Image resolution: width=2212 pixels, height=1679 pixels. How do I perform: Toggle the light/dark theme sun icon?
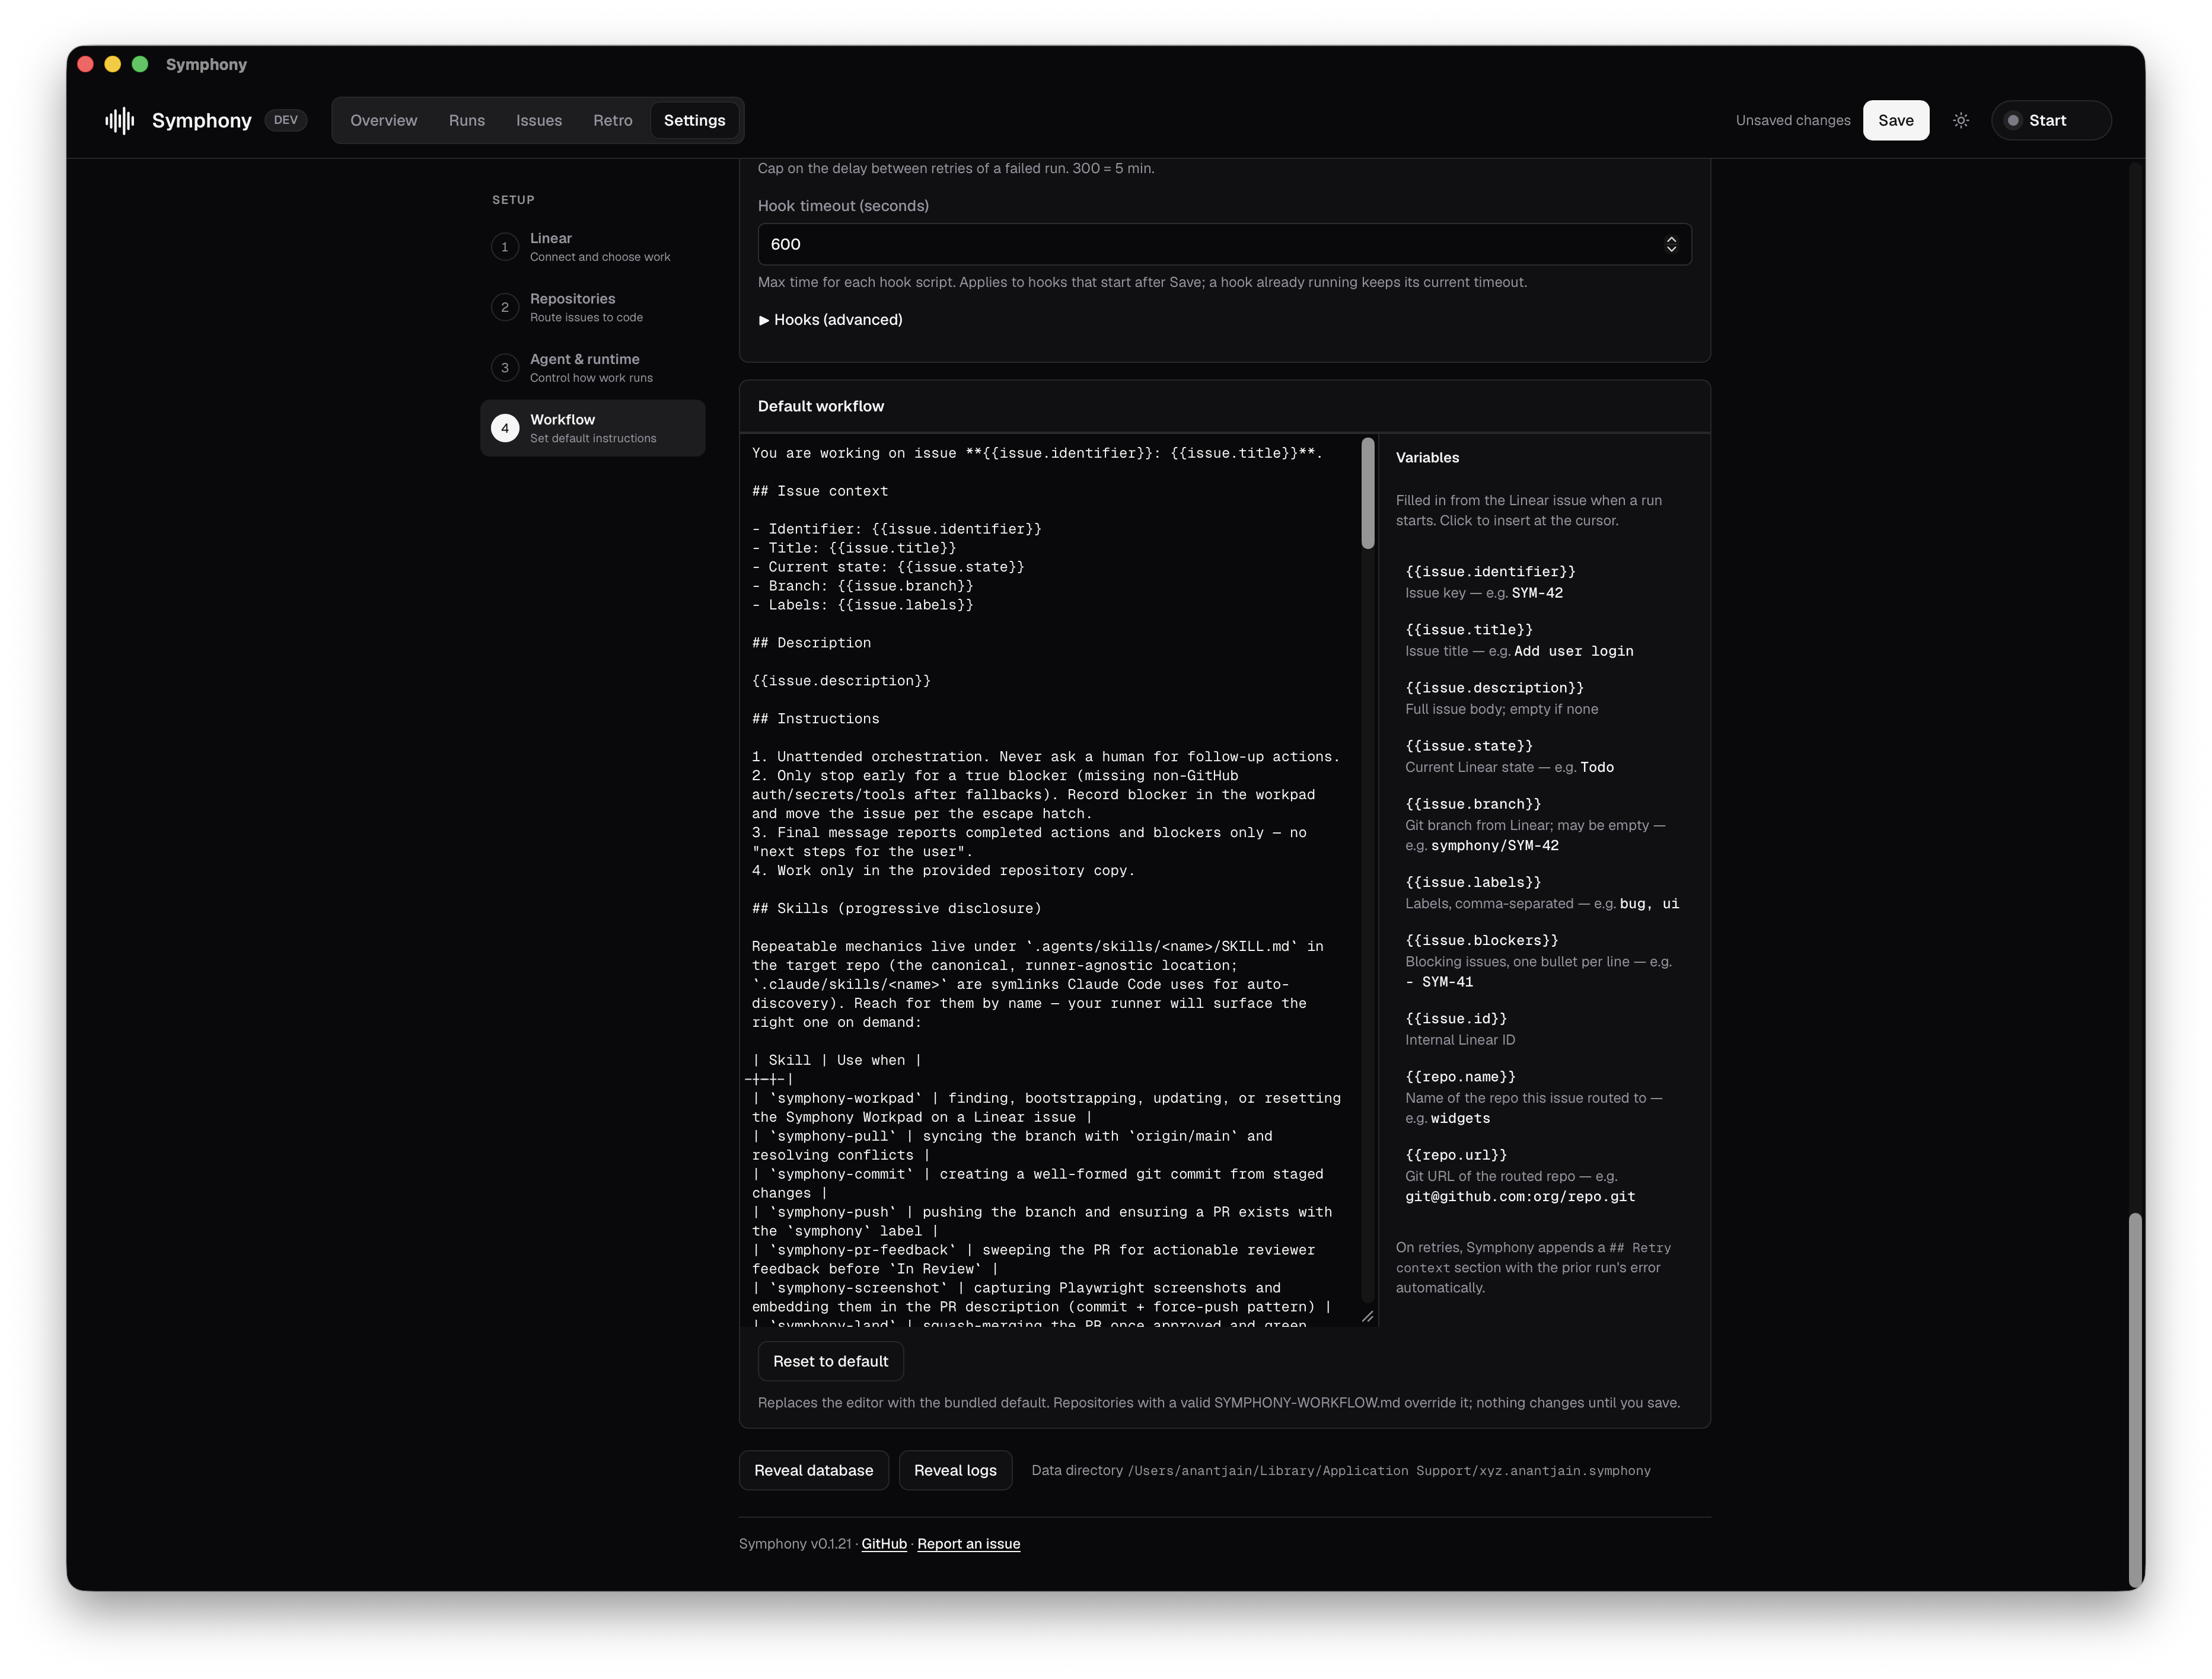(1961, 120)
